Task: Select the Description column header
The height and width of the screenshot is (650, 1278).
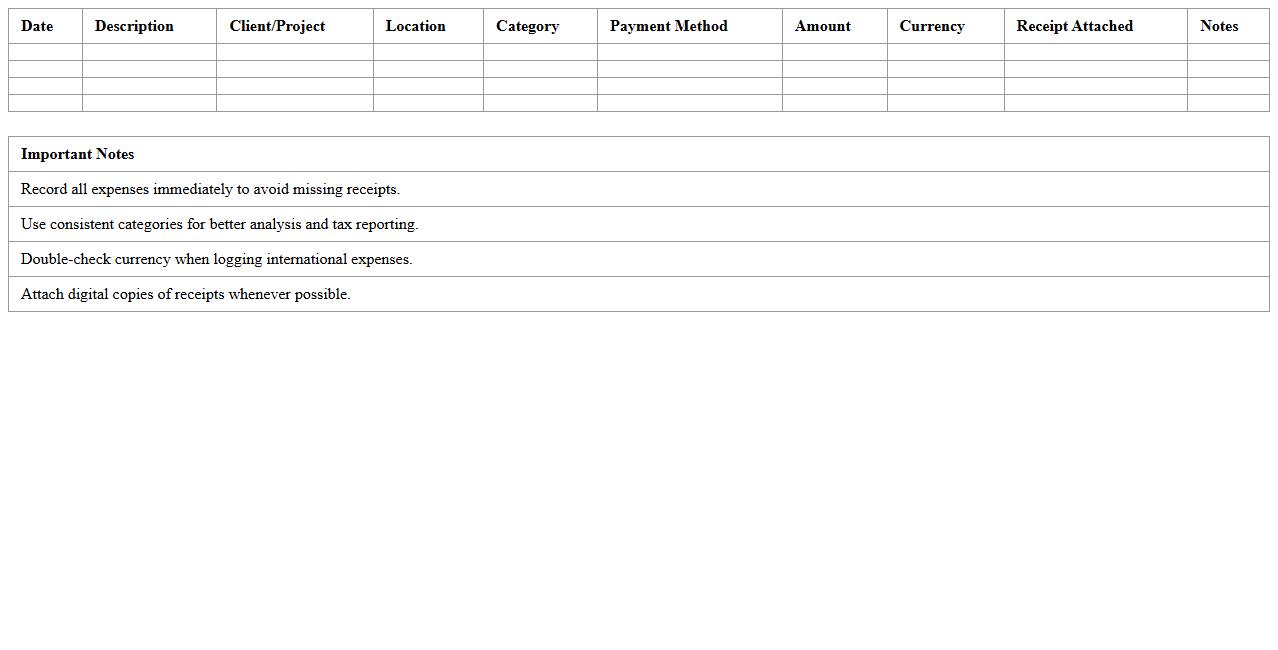Action: pyautogui.click(x=134, y=26)
